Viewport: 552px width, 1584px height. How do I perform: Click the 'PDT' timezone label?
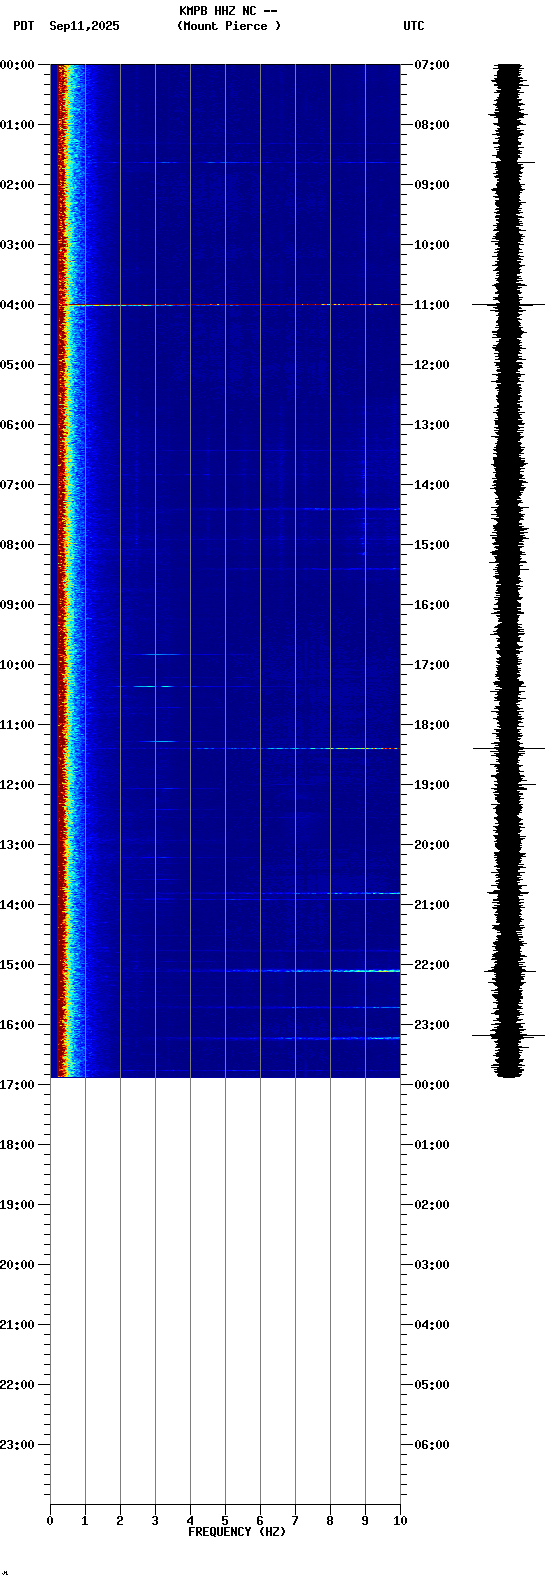point(23,26)
